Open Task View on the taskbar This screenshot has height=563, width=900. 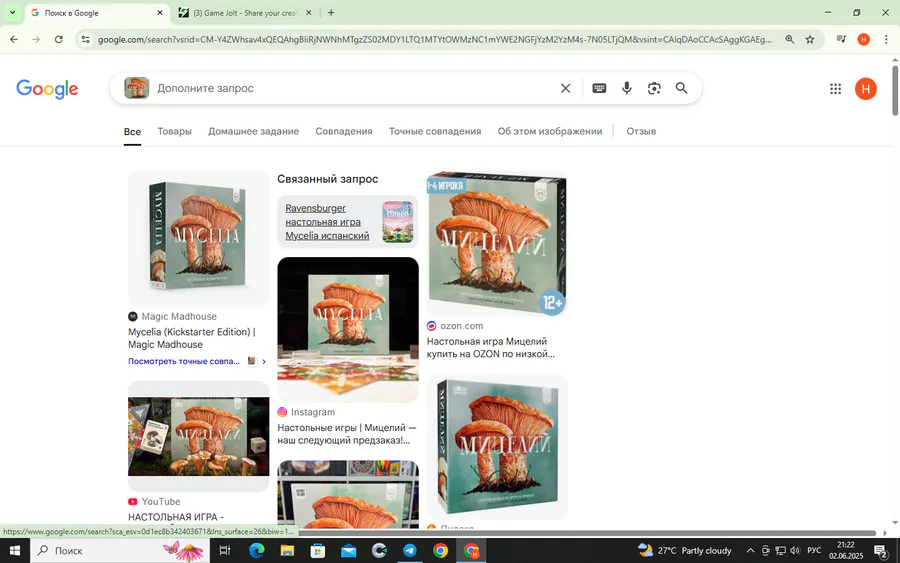(x=225, y=550)
